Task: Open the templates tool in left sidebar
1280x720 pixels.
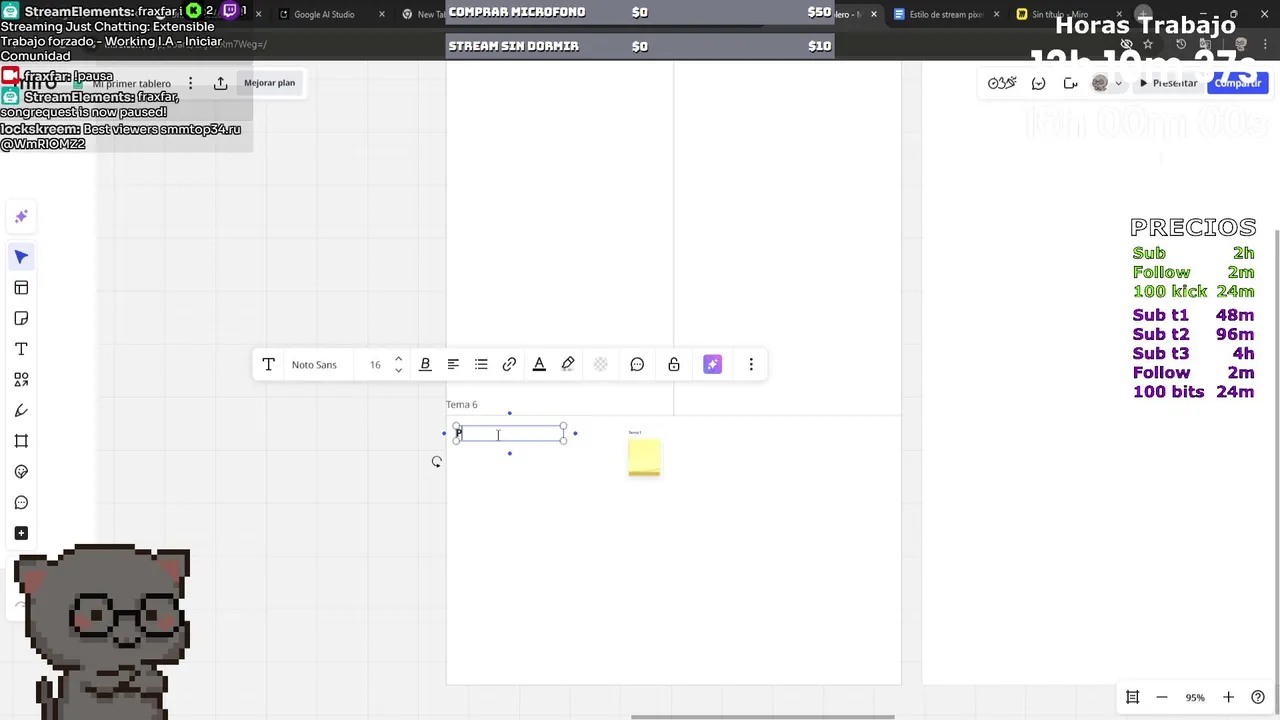Action: click(21, 288)
